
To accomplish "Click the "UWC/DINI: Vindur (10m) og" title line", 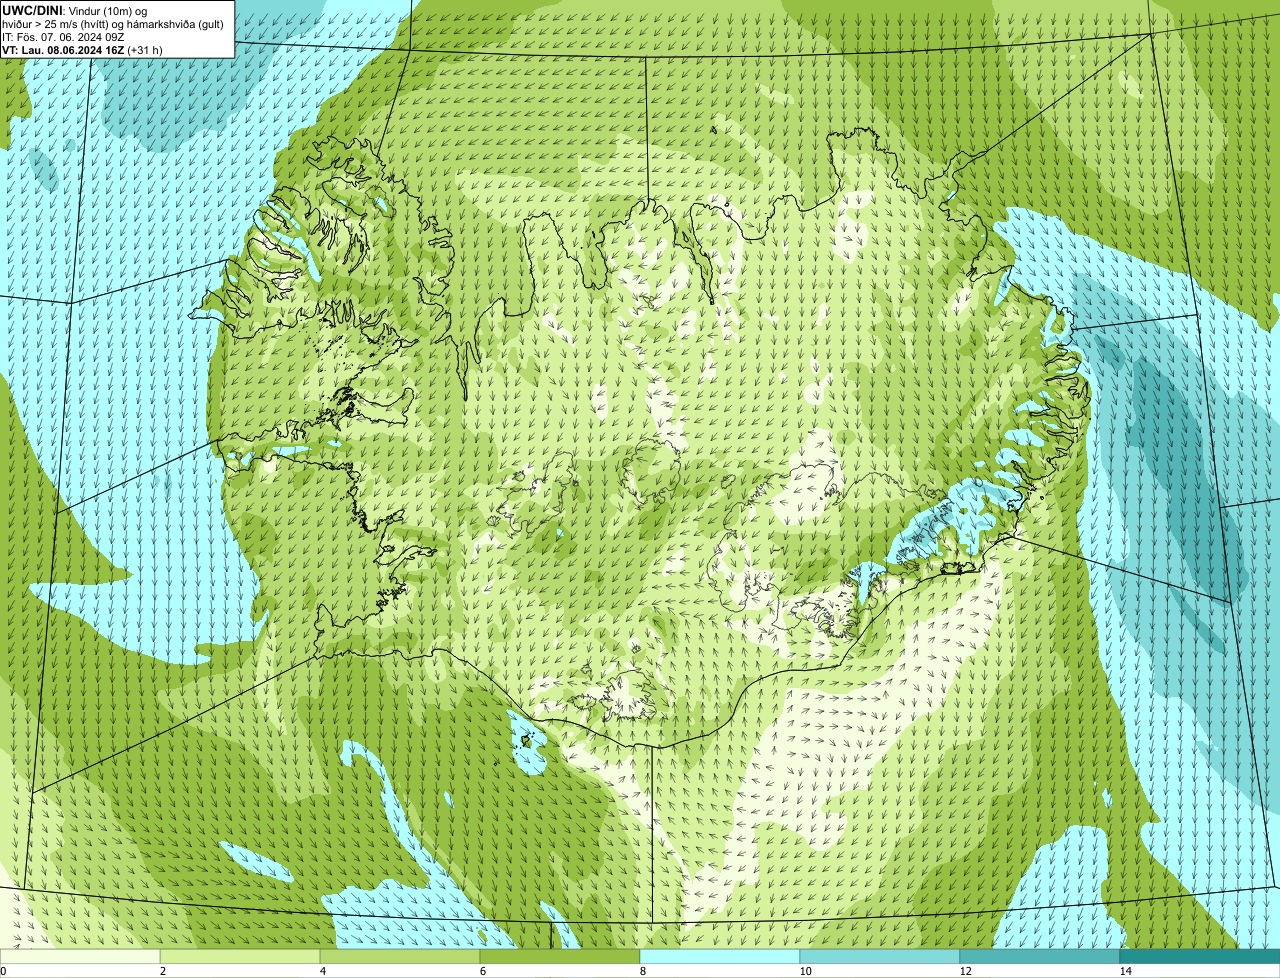I will point(75,10).
